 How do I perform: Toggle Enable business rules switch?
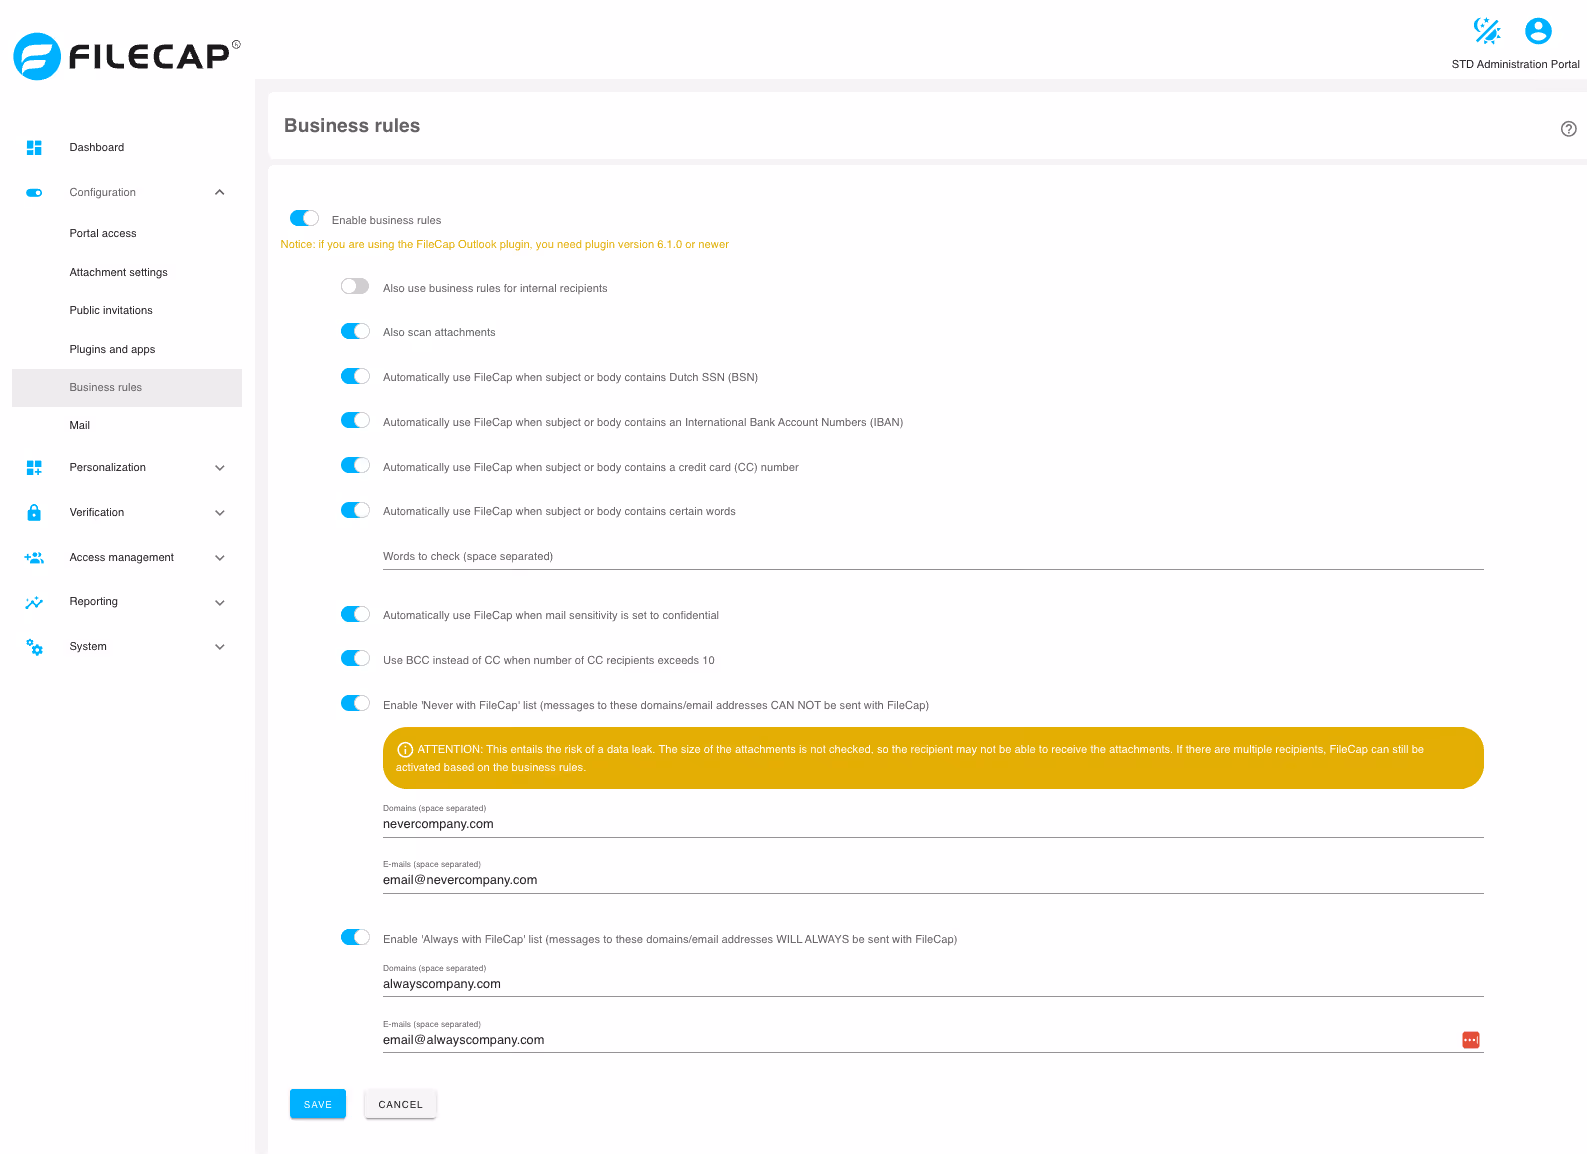(x=304, y=219)
